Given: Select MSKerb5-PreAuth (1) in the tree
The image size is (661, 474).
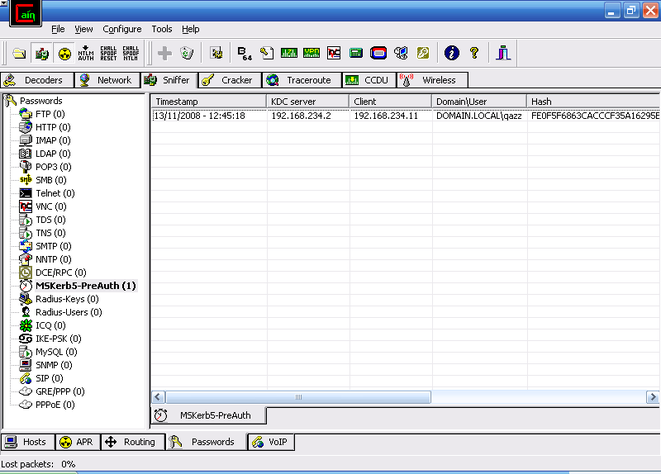Looking at the screenshot, I should (x=86, y=286).
